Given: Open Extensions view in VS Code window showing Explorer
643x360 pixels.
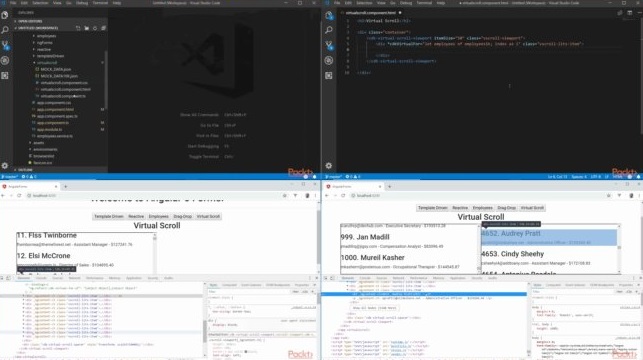Looking at the screenshot, I should click(5, 75).
